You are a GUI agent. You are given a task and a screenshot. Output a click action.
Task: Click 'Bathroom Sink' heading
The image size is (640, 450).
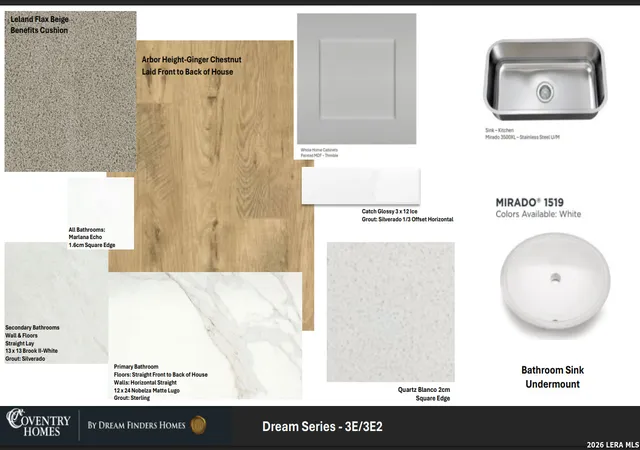pos(553,370)
